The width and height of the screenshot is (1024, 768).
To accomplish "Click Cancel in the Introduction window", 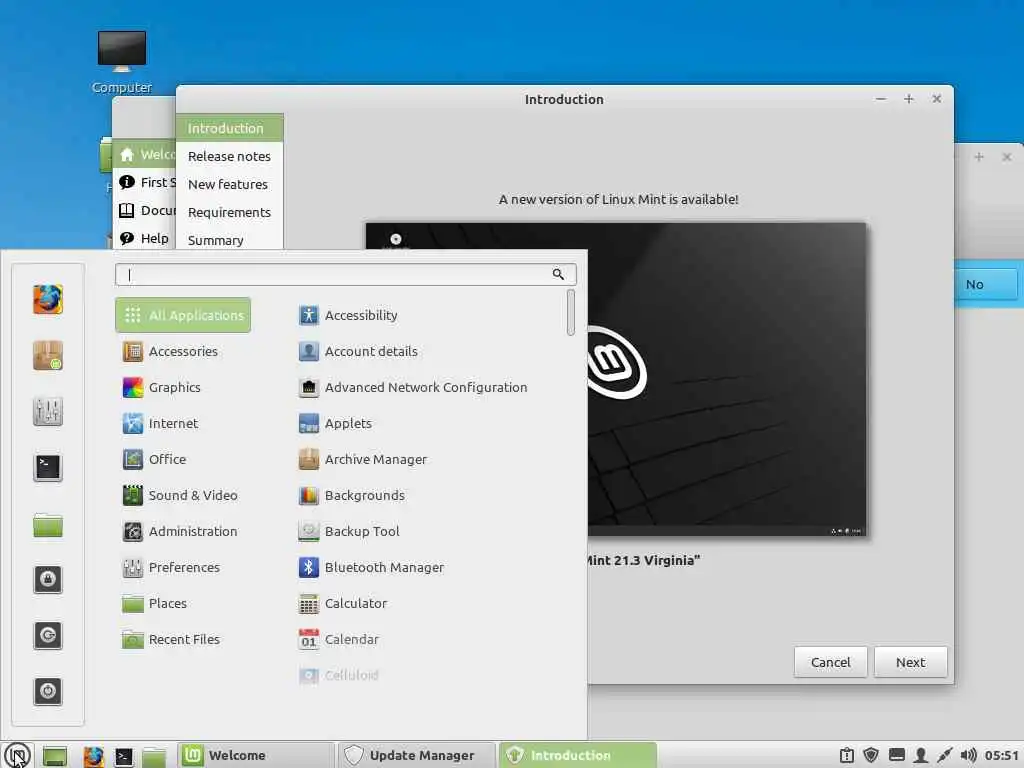I will [x=830, y=662].
